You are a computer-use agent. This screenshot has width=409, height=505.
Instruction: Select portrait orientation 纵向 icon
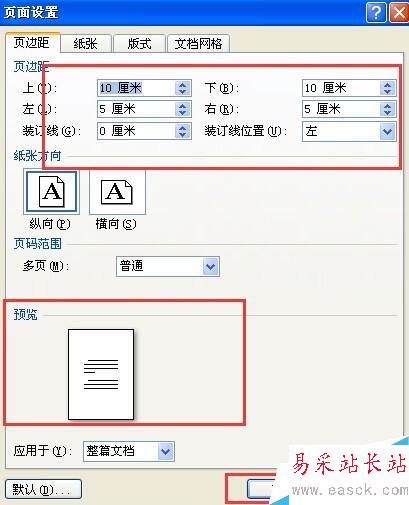click(51, 192)
